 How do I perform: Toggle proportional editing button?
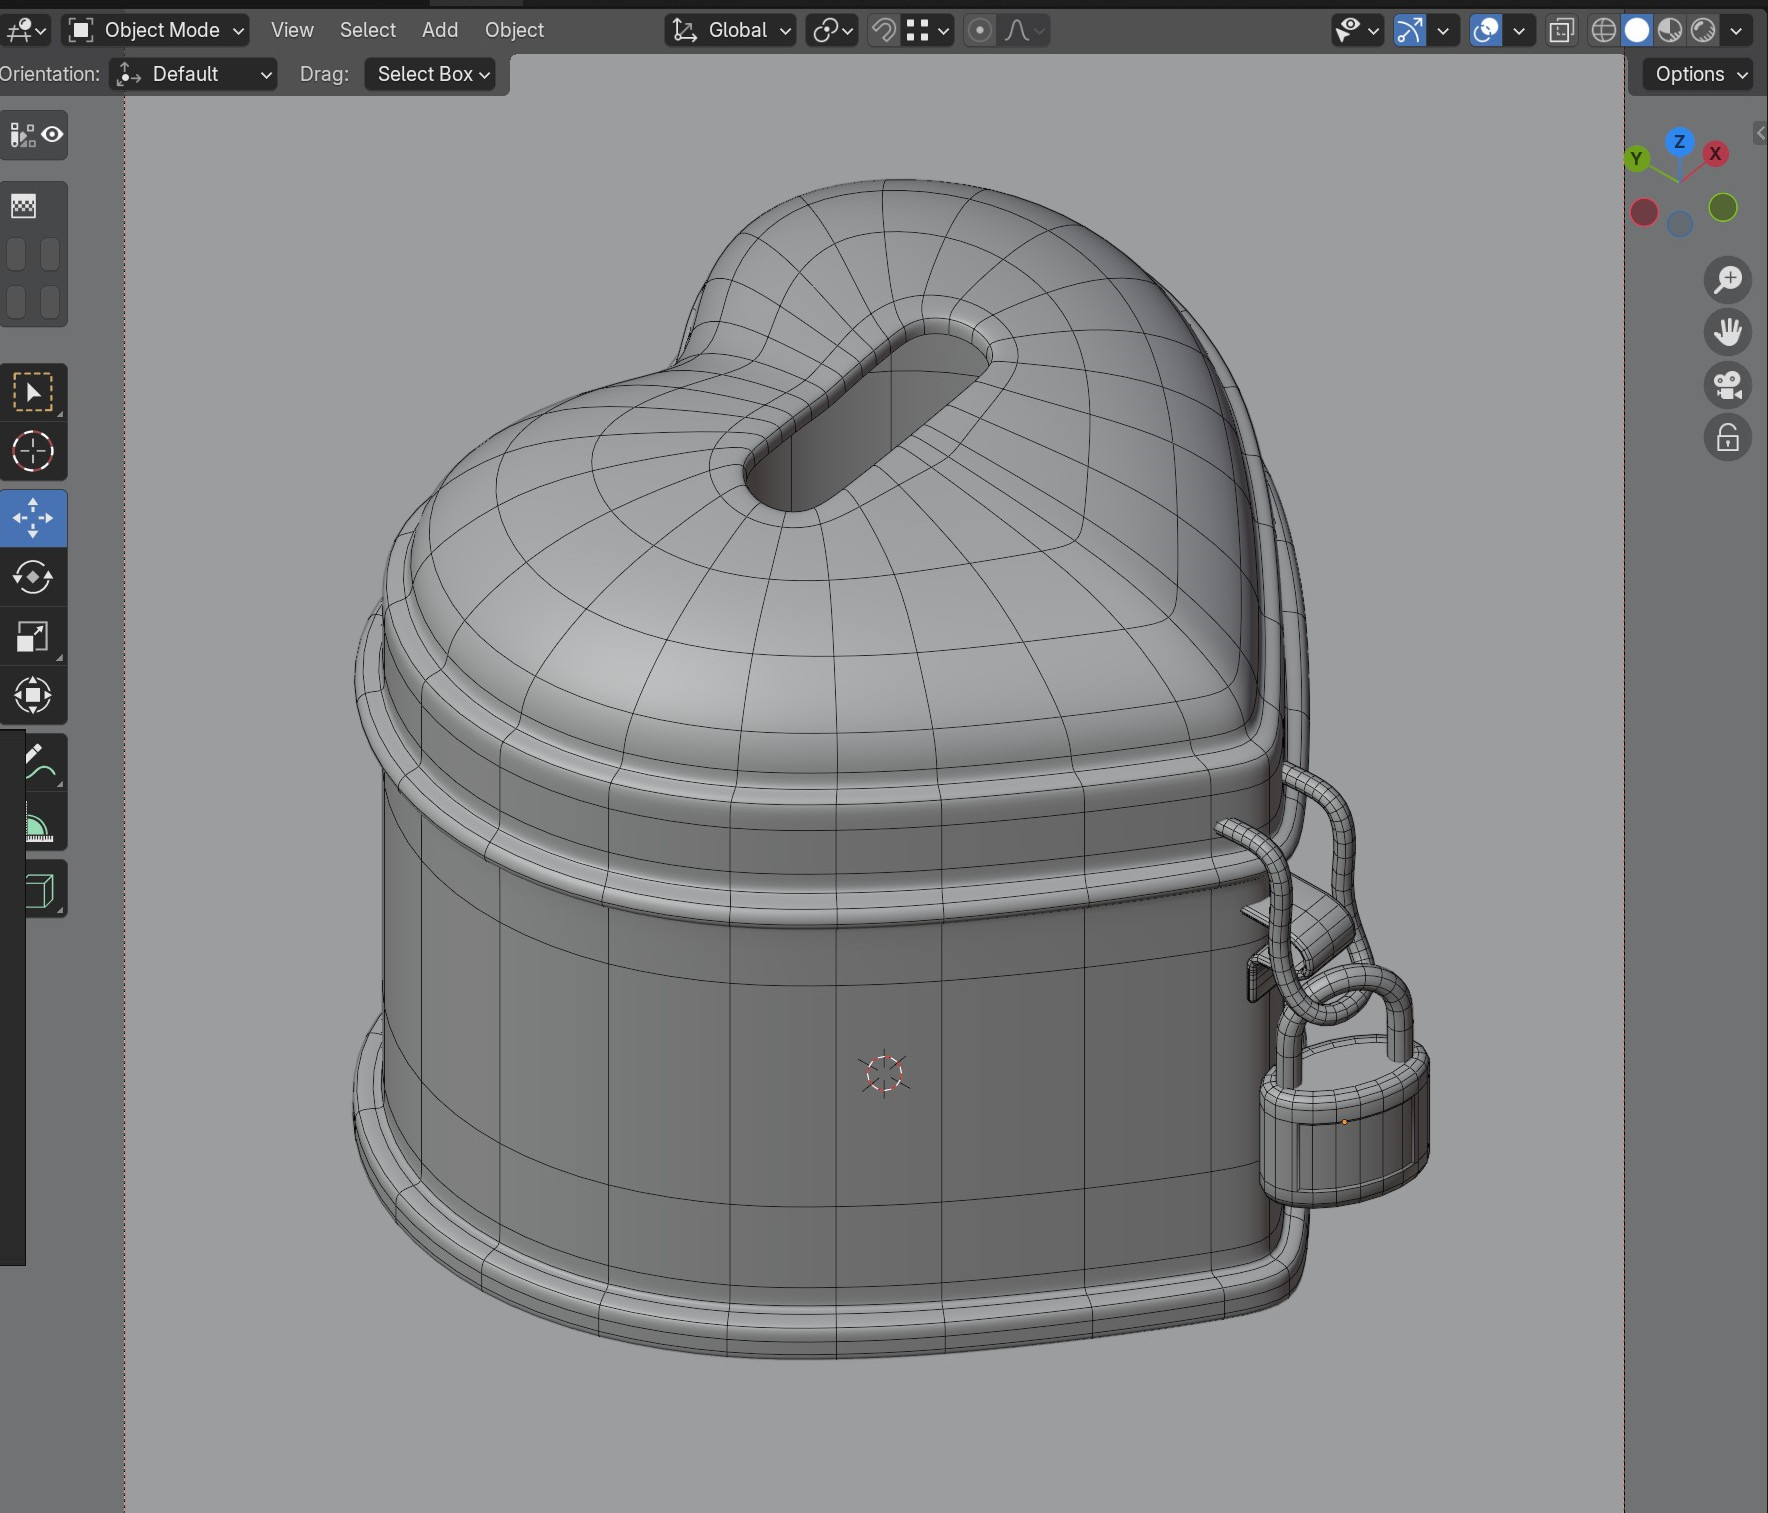pyautogui.click(x=980, y=30)
